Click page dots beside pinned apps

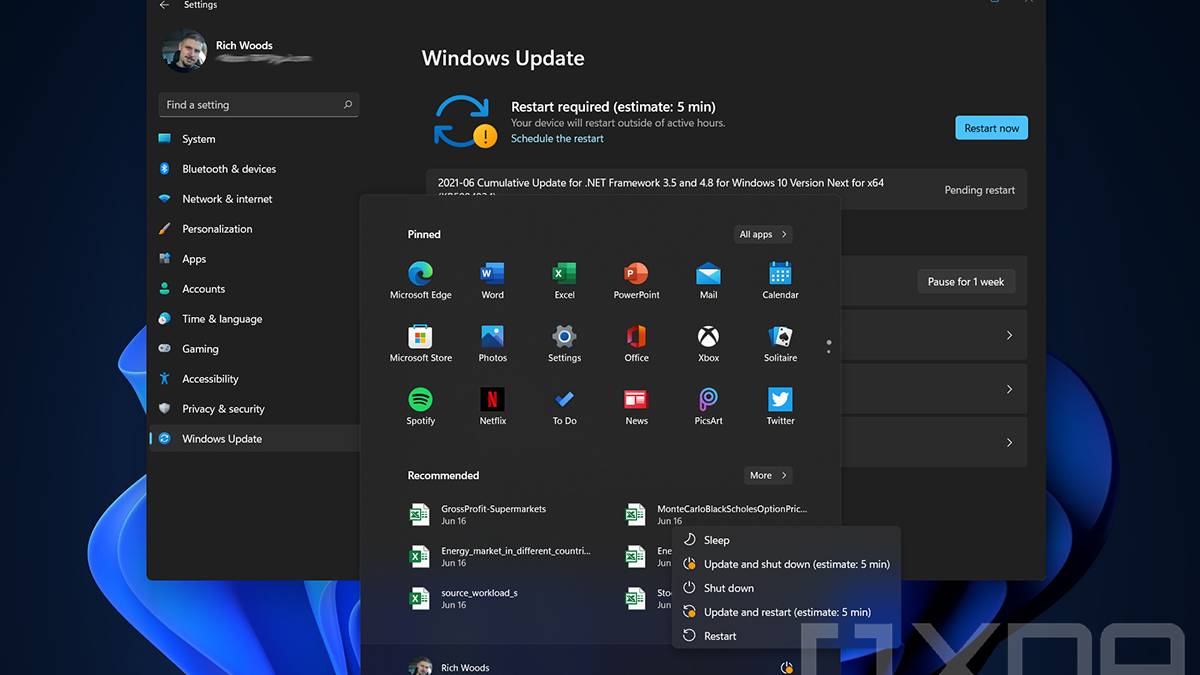(829, 347)
